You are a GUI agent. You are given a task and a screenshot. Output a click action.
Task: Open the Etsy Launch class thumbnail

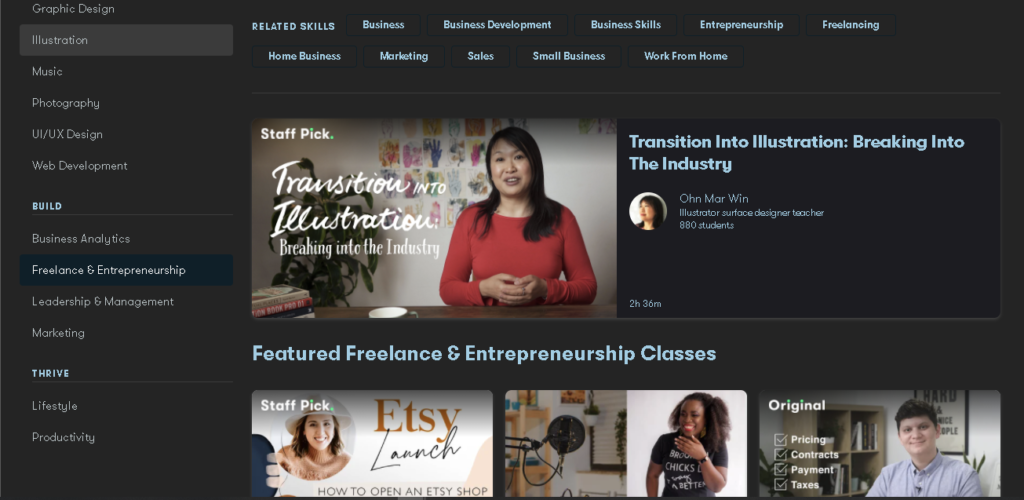pos(372,444)
